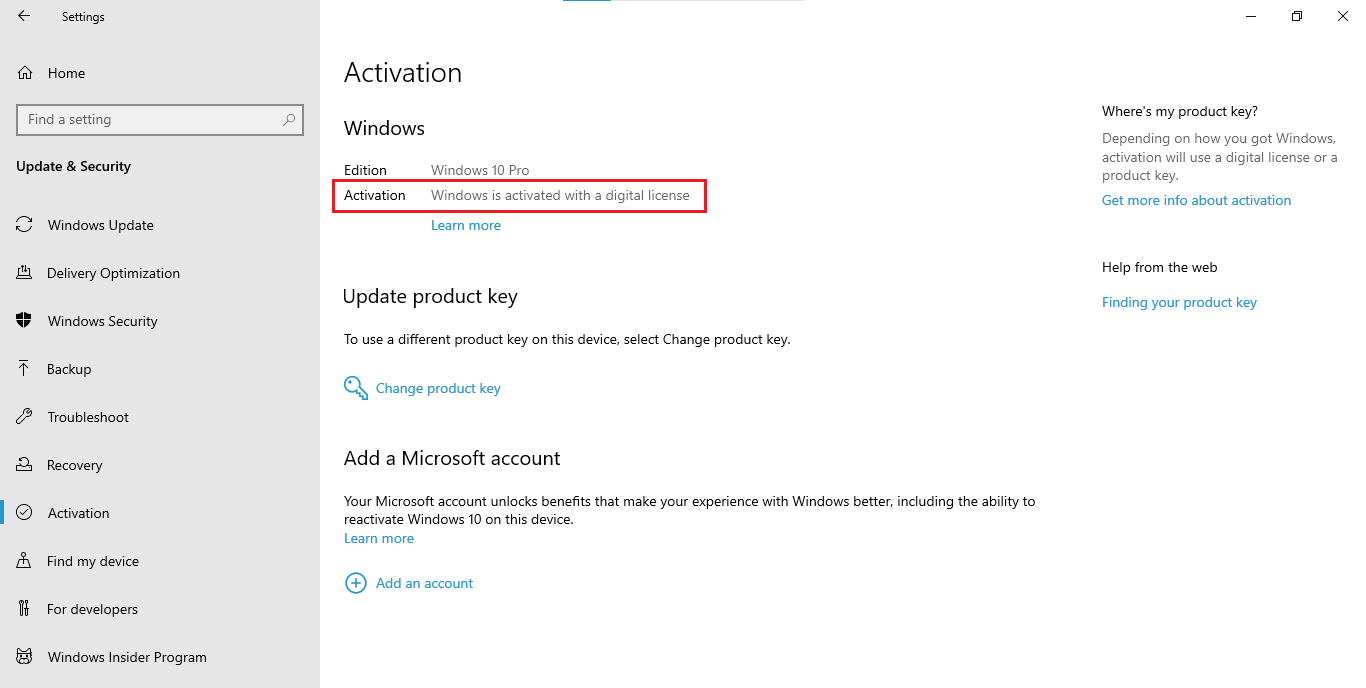Select Activation in the sidebar
Screen dimensions: 1366x688
click(78, 513)
